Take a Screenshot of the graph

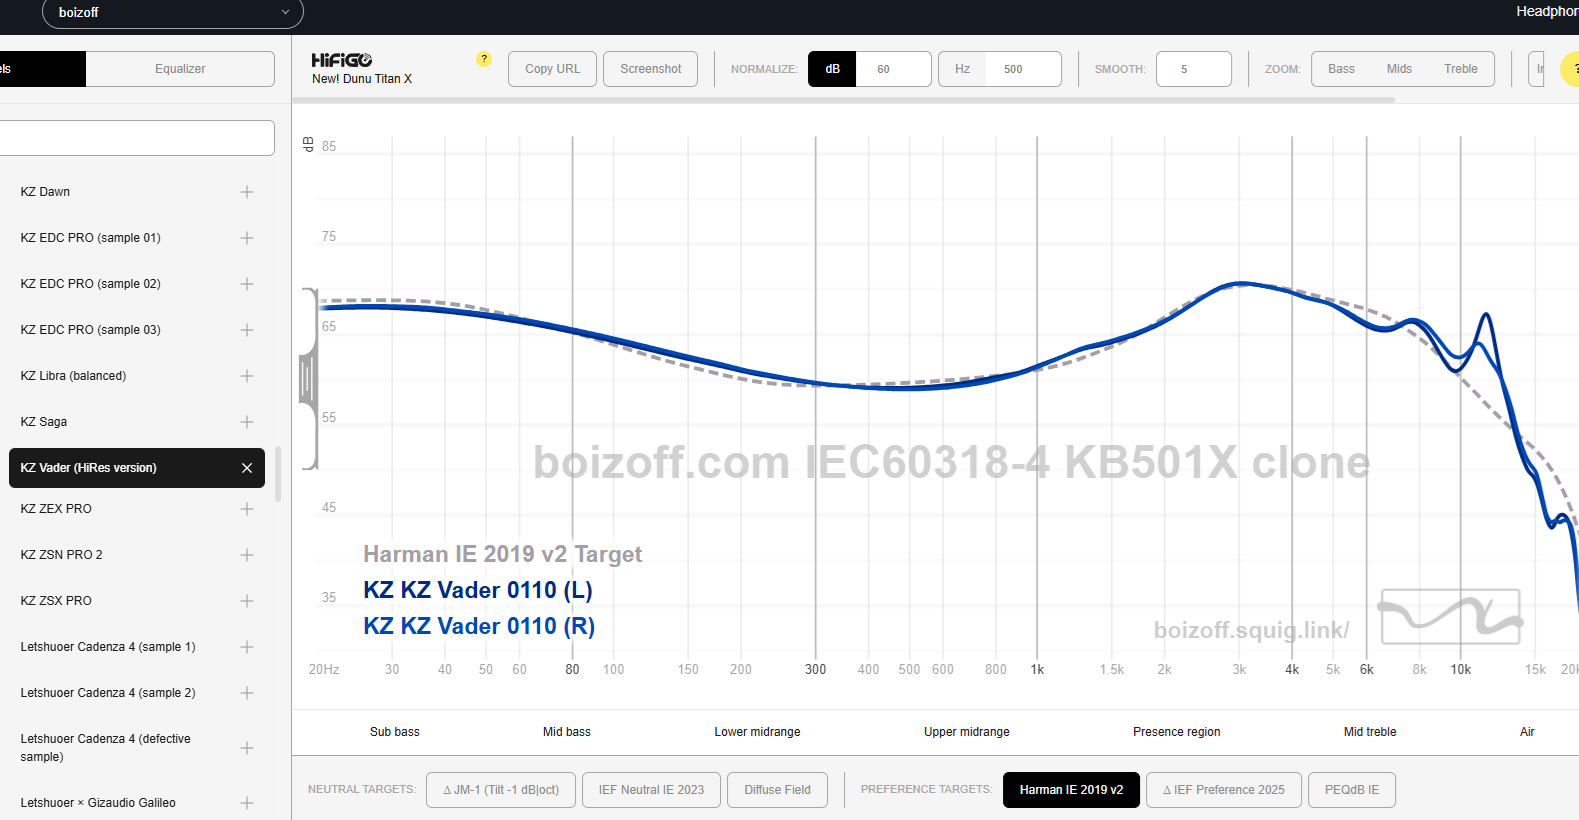(x=651, y=69)
